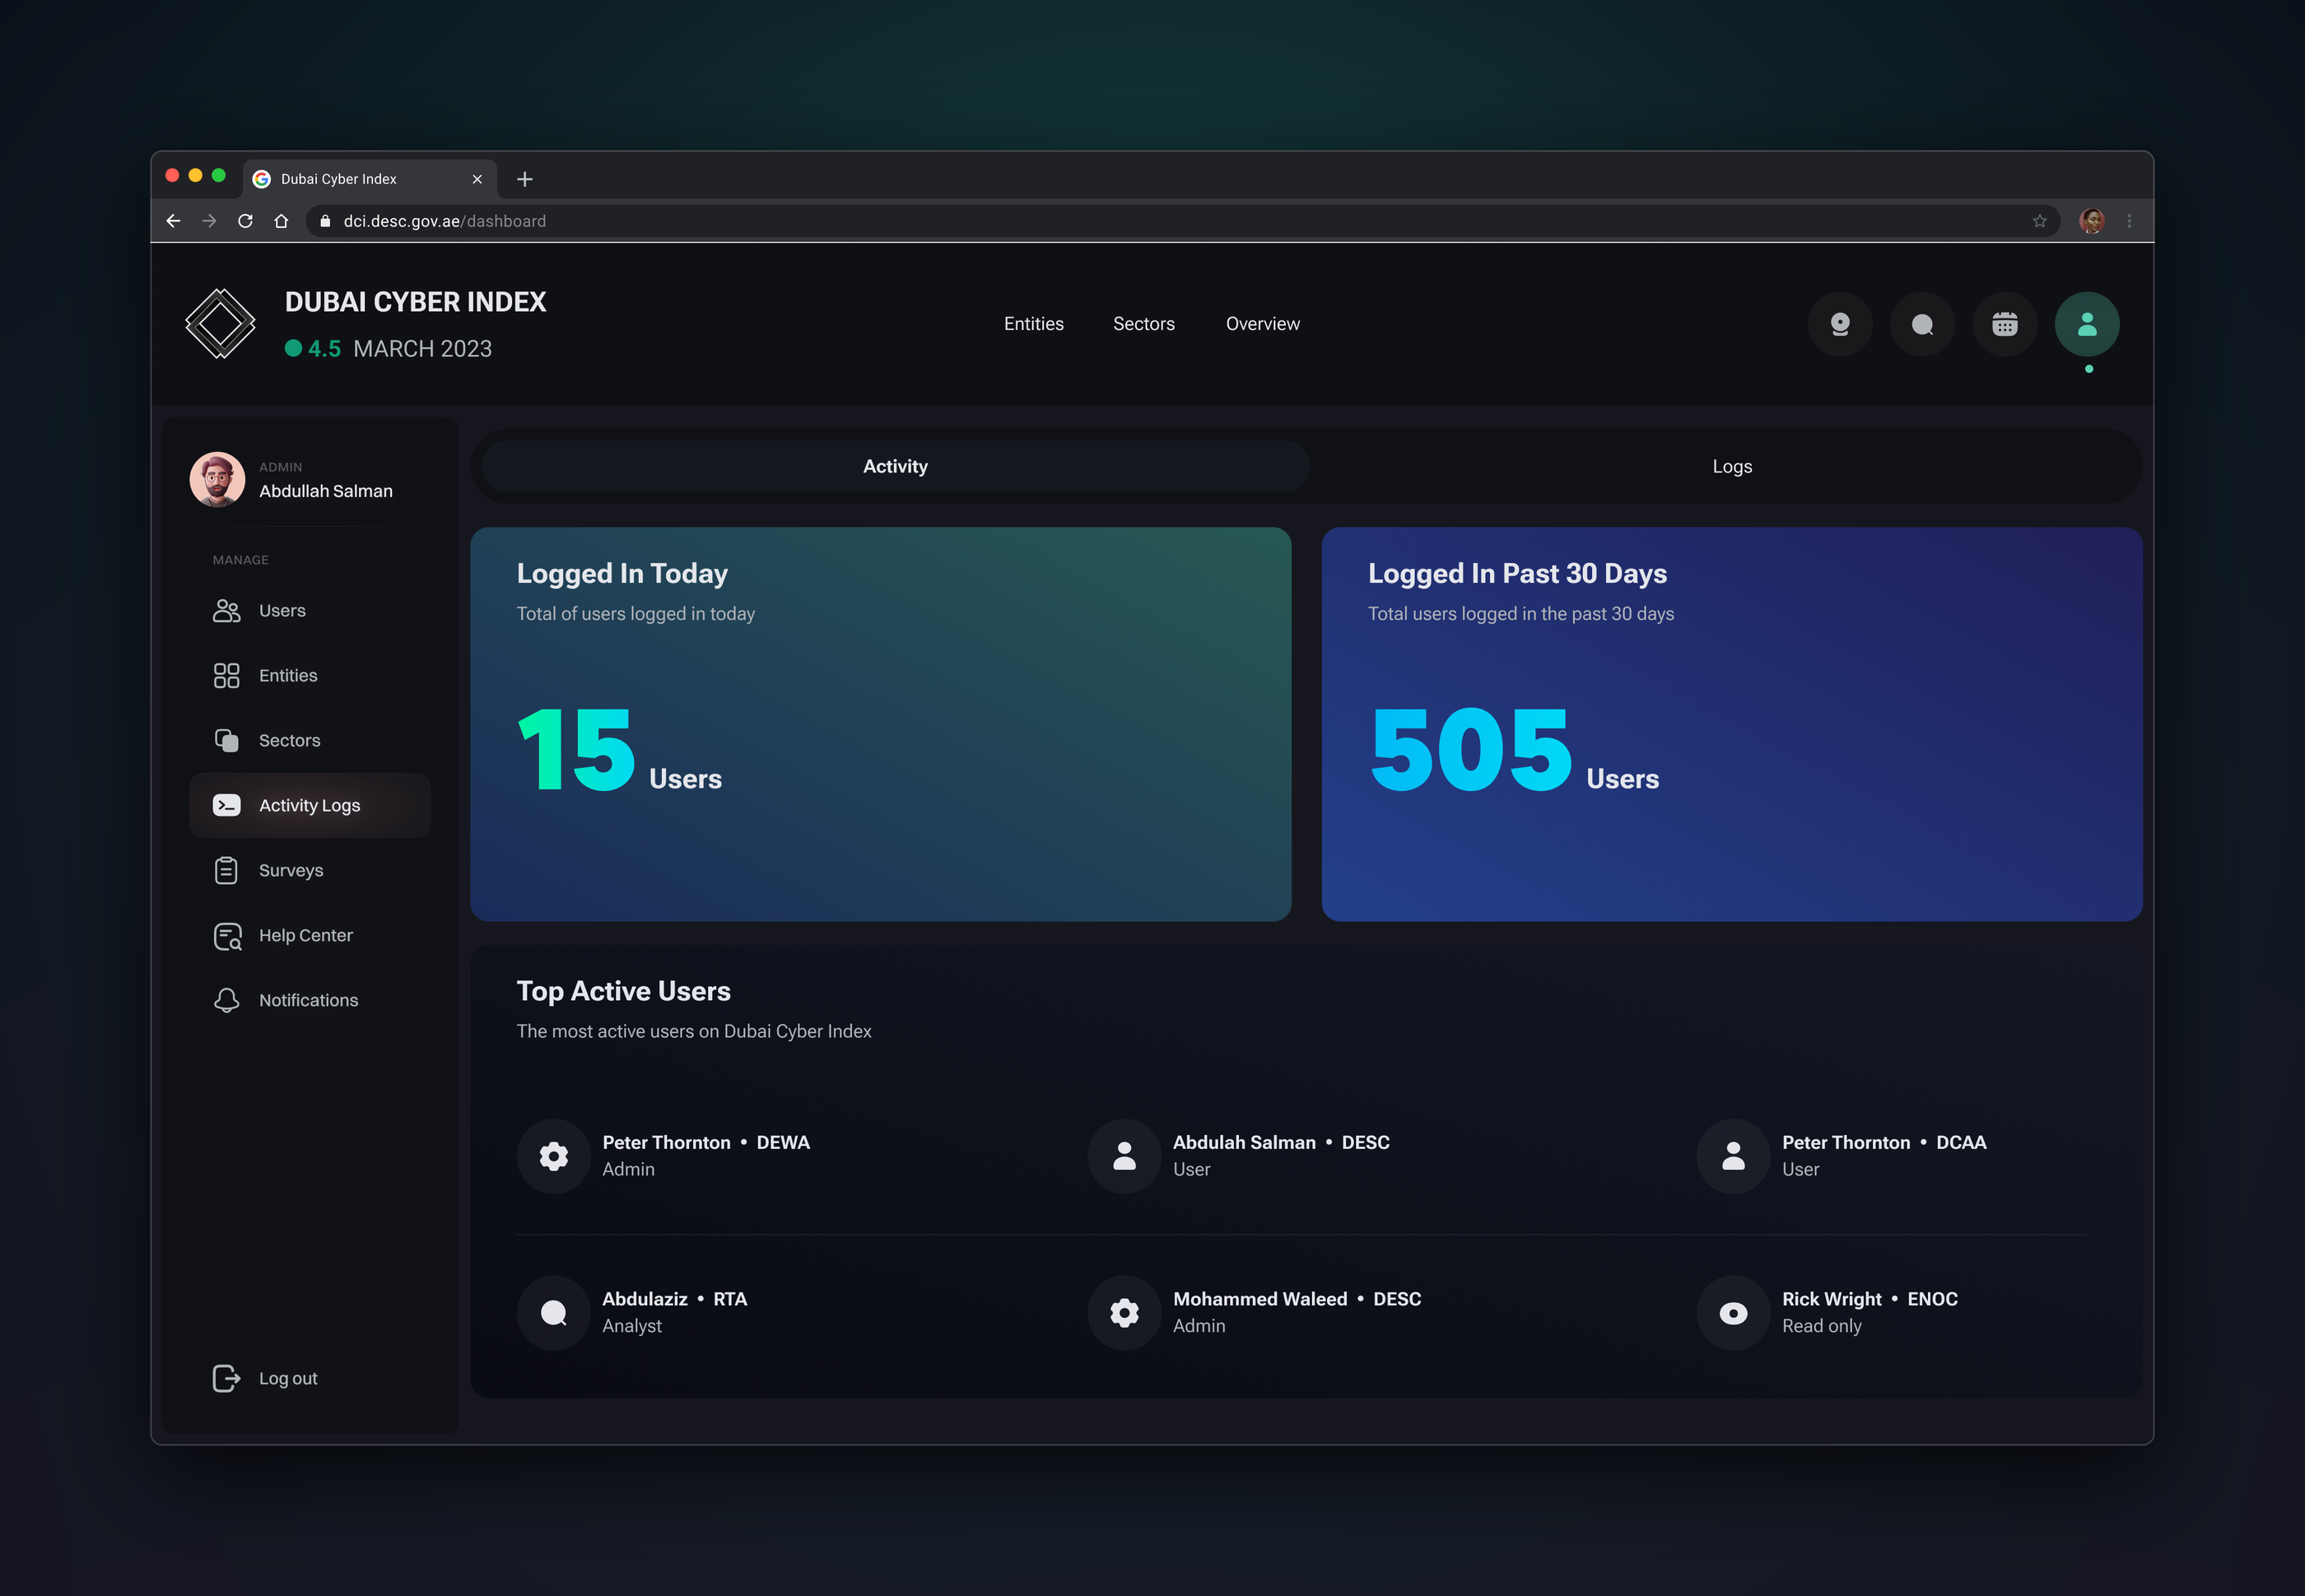The width and height of the screenshot is (2305, 1596).
Task: Click the "MARCH 2023" date text
Action: (x=423, y=349)
